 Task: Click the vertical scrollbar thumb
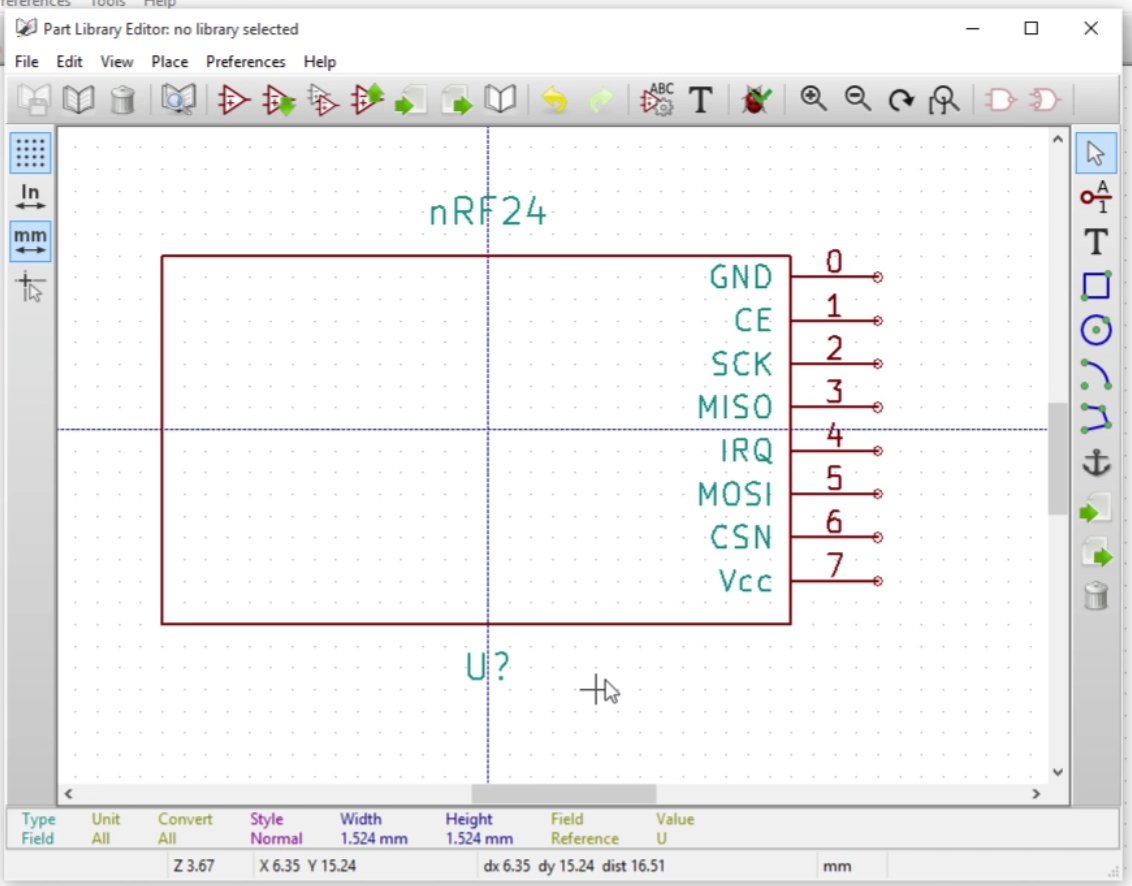tap(1058, 459)
